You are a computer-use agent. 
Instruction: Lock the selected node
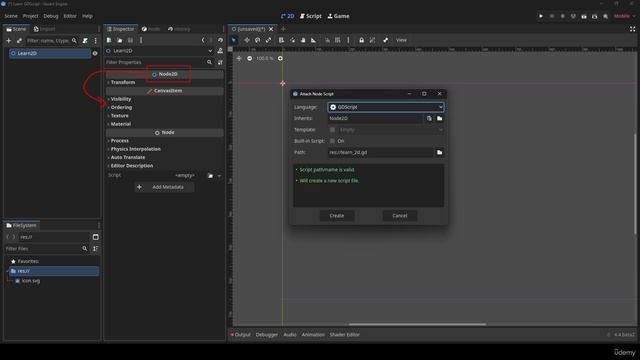pyautogui.click(x=361, y=40)
